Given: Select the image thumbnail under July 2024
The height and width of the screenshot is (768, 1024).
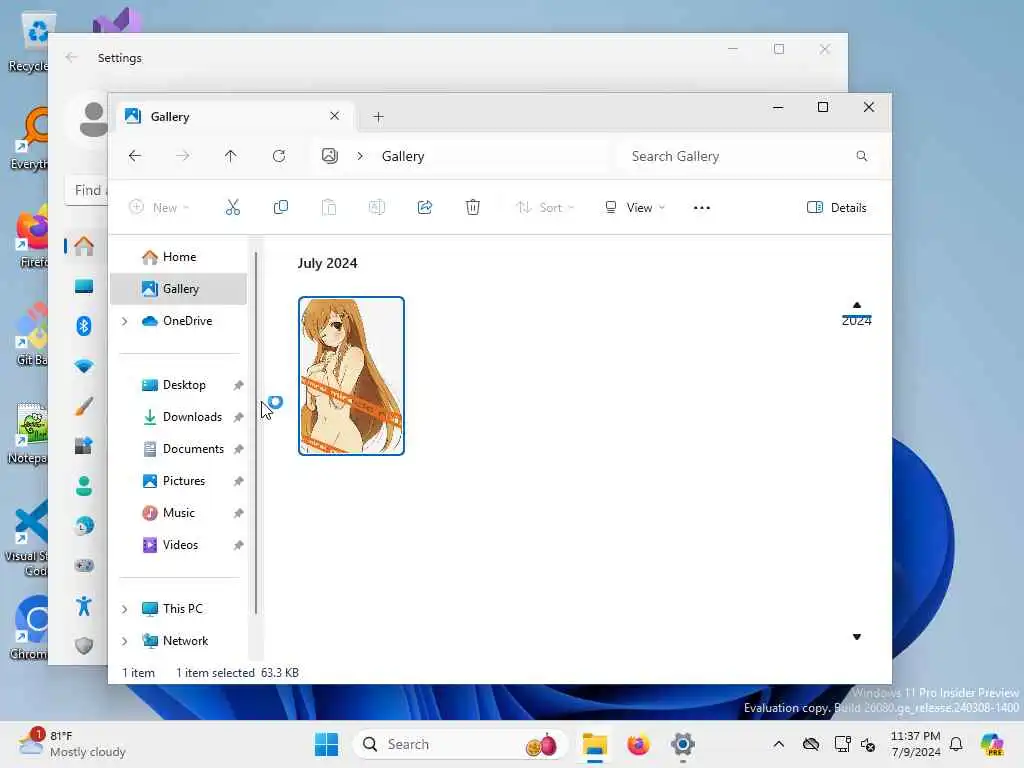Looking at the screenshot, I should pyautogui.click(x=351, y=376).
